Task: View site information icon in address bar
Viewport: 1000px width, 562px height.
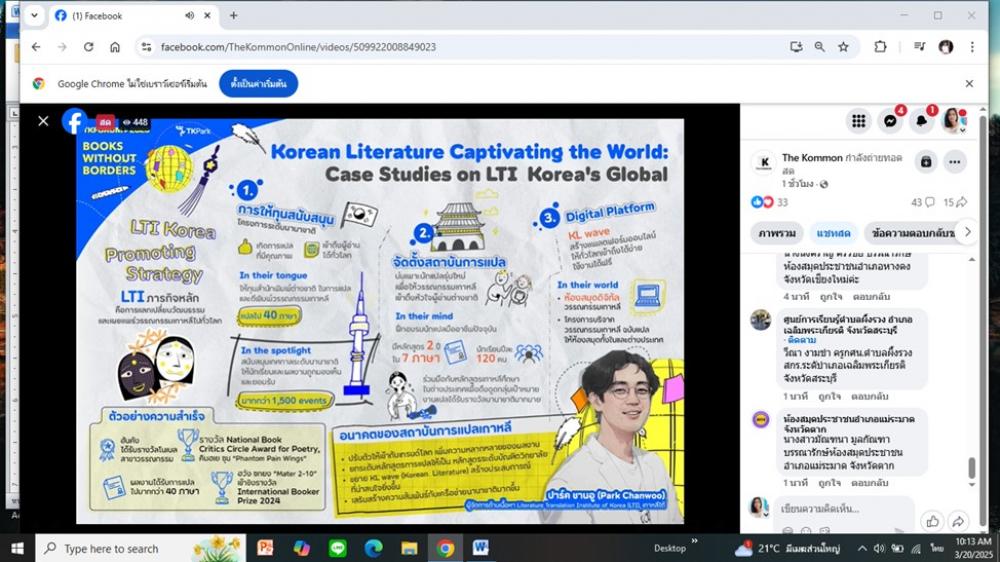Action: [147, 47]
